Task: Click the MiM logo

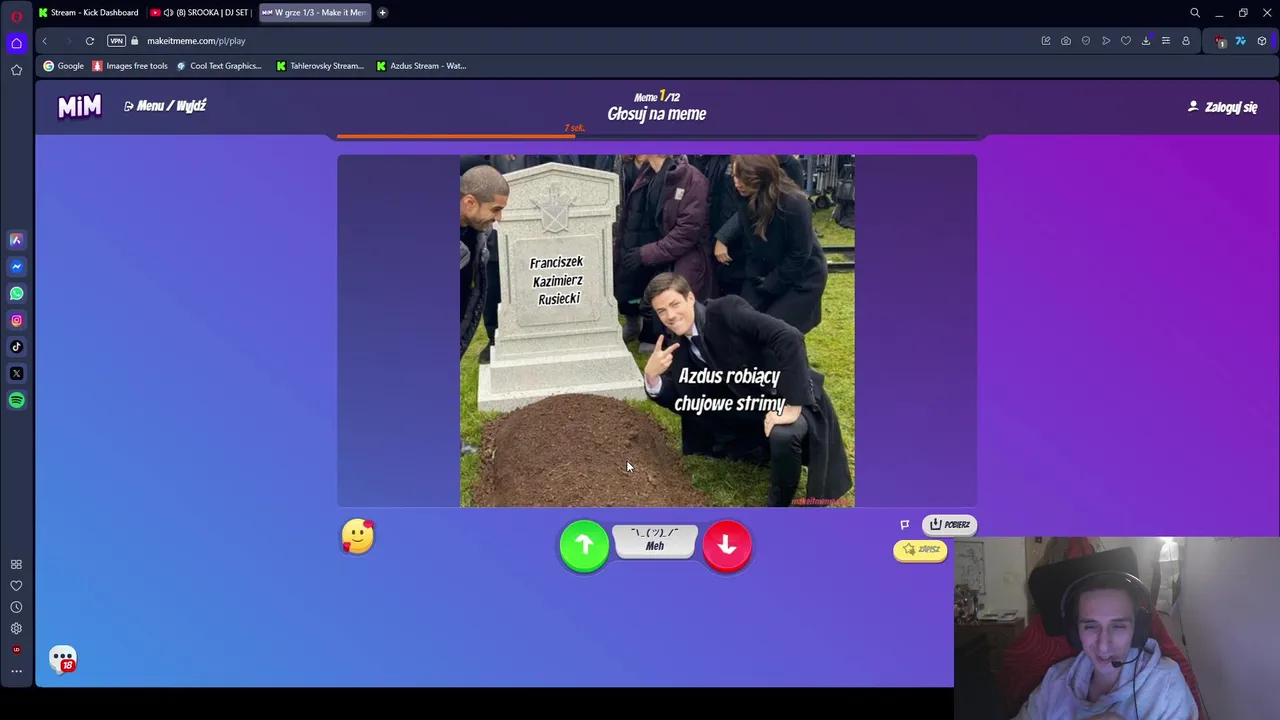Action: click(79, 106)
